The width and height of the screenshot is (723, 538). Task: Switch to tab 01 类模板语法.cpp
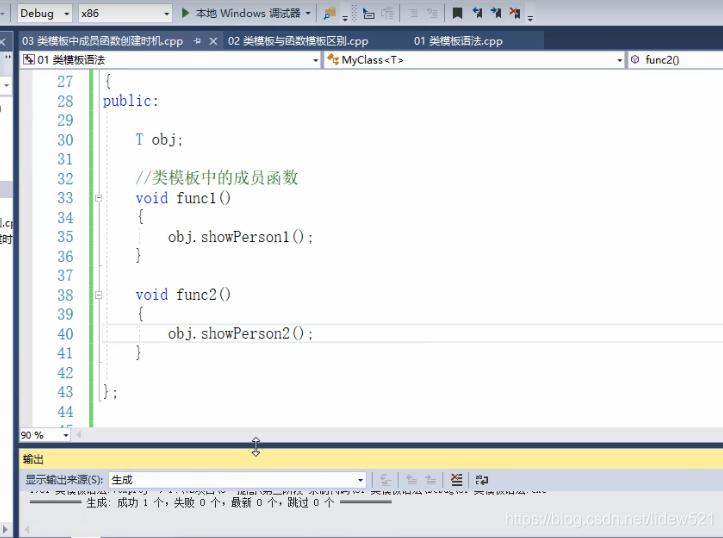(458, 41)
